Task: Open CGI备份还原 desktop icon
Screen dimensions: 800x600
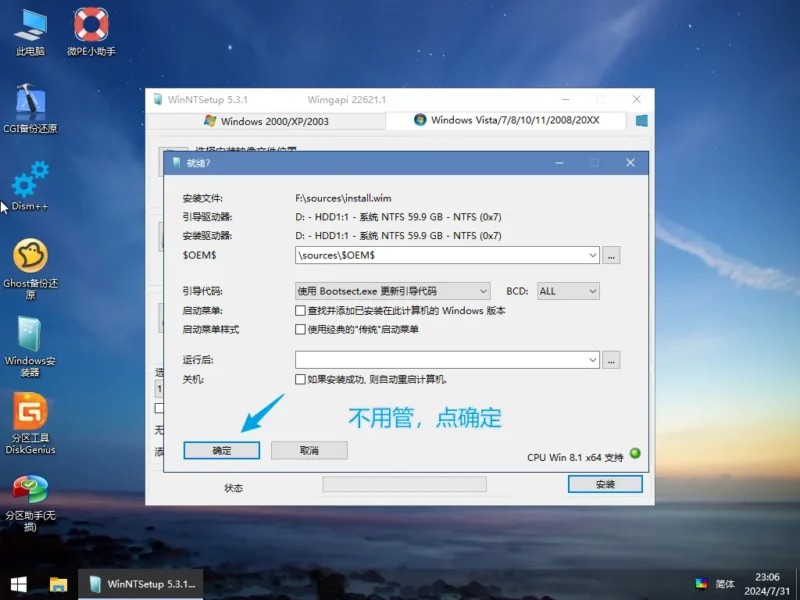Action: tap(30, 108)
